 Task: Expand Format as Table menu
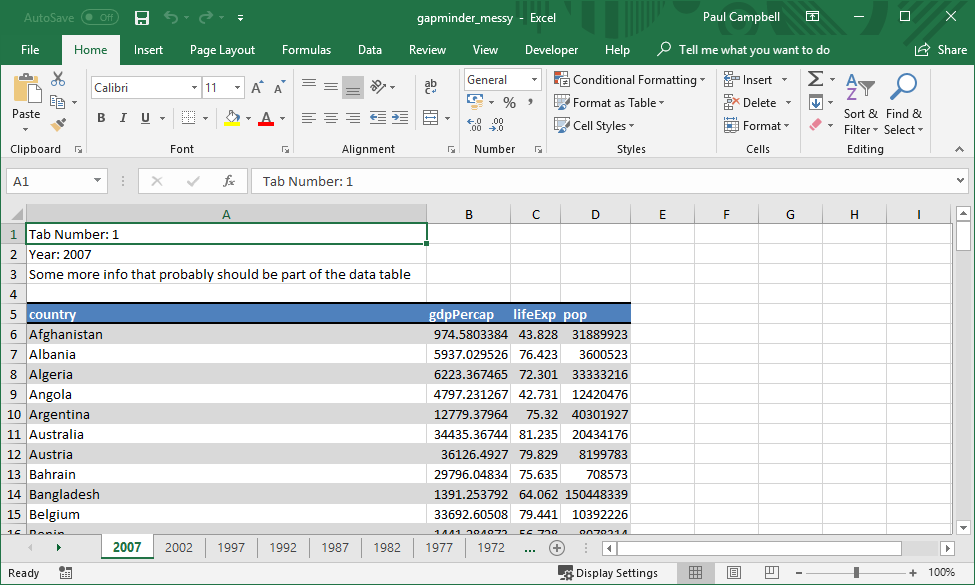click(609, 103)
